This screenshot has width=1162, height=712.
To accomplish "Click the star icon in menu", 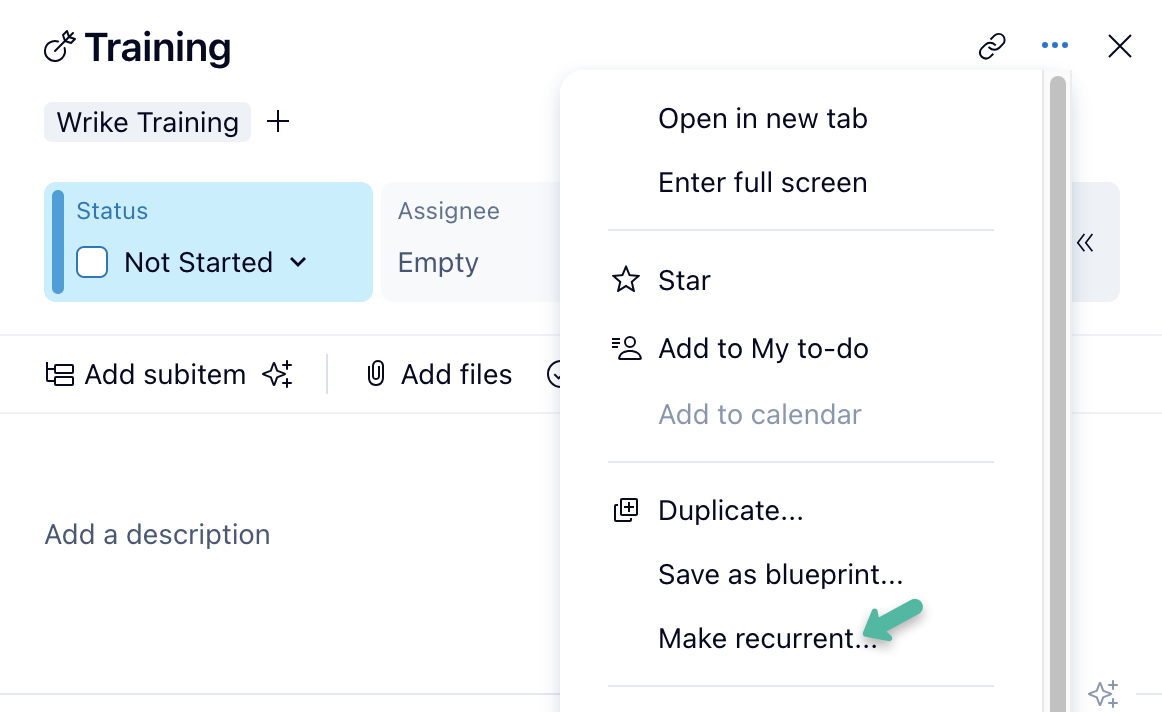I will (x=626, y=280).
